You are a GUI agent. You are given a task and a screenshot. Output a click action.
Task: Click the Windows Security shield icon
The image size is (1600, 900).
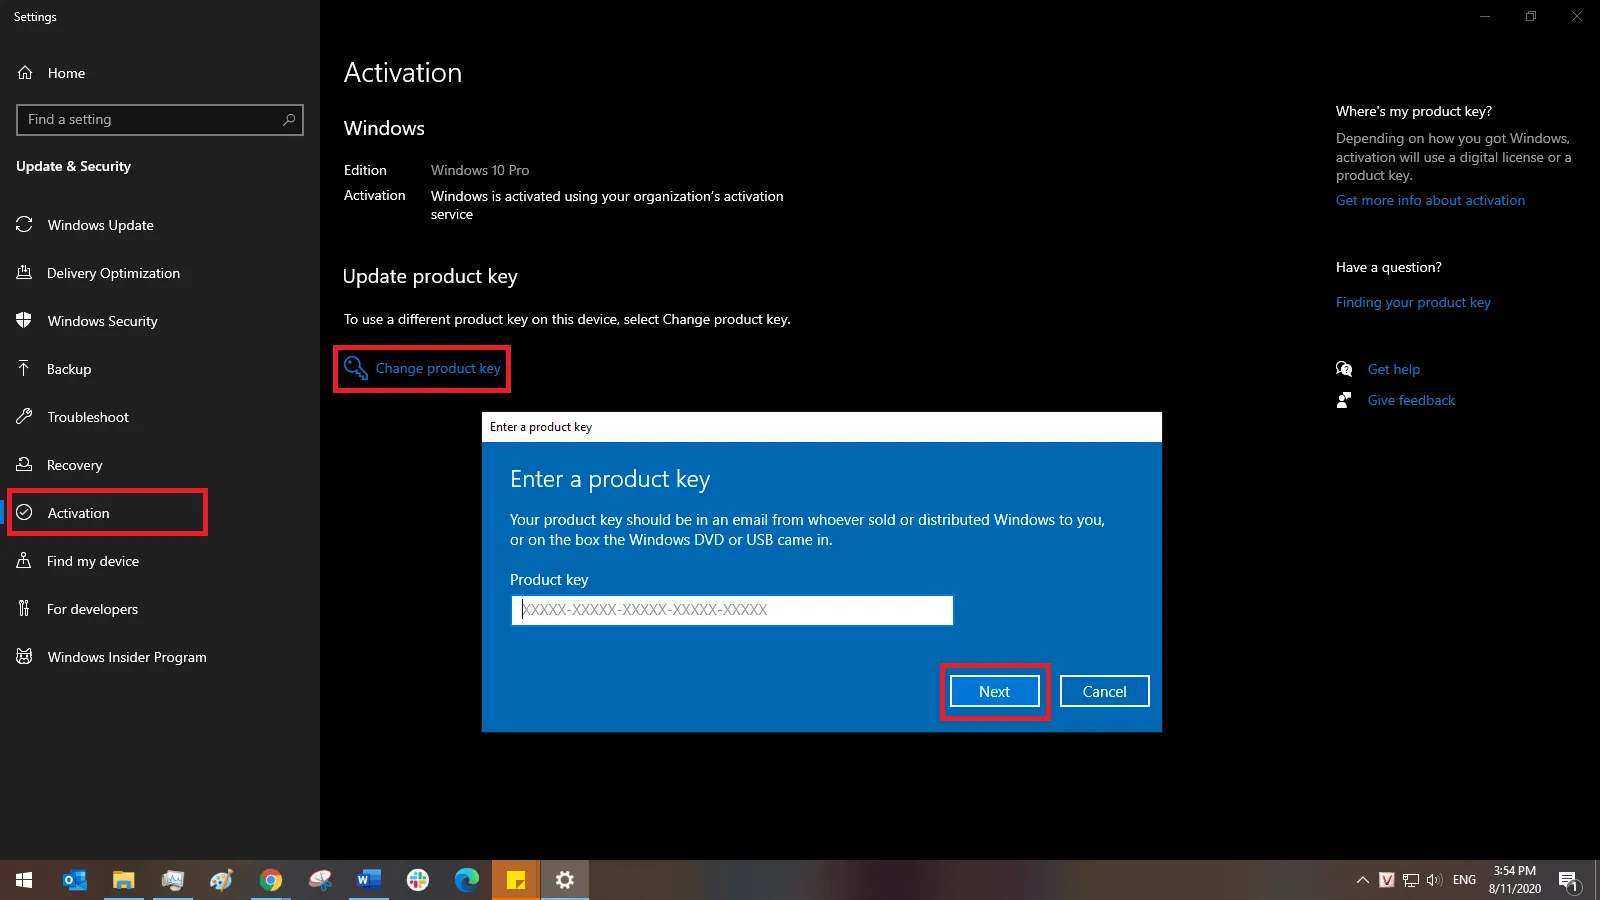point(25,321)
